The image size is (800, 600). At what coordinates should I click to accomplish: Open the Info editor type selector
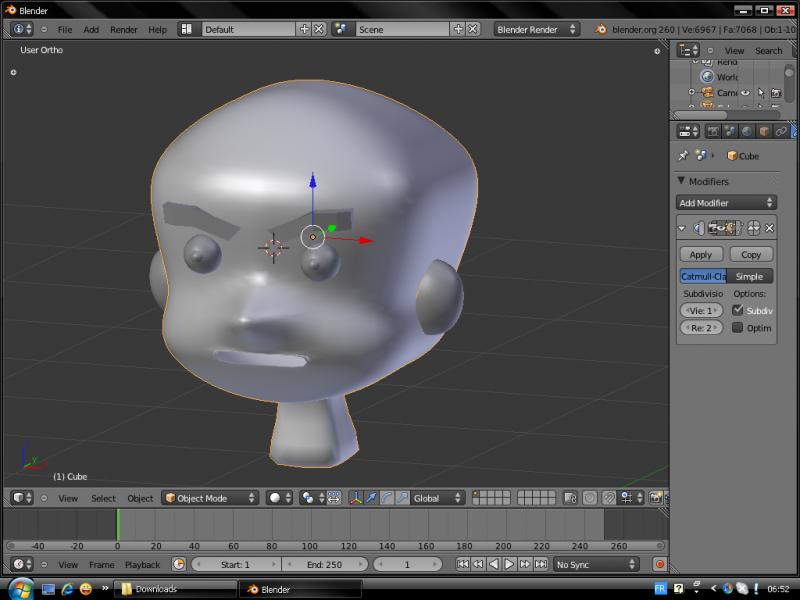pyautogui.click(x=22, y=29)
